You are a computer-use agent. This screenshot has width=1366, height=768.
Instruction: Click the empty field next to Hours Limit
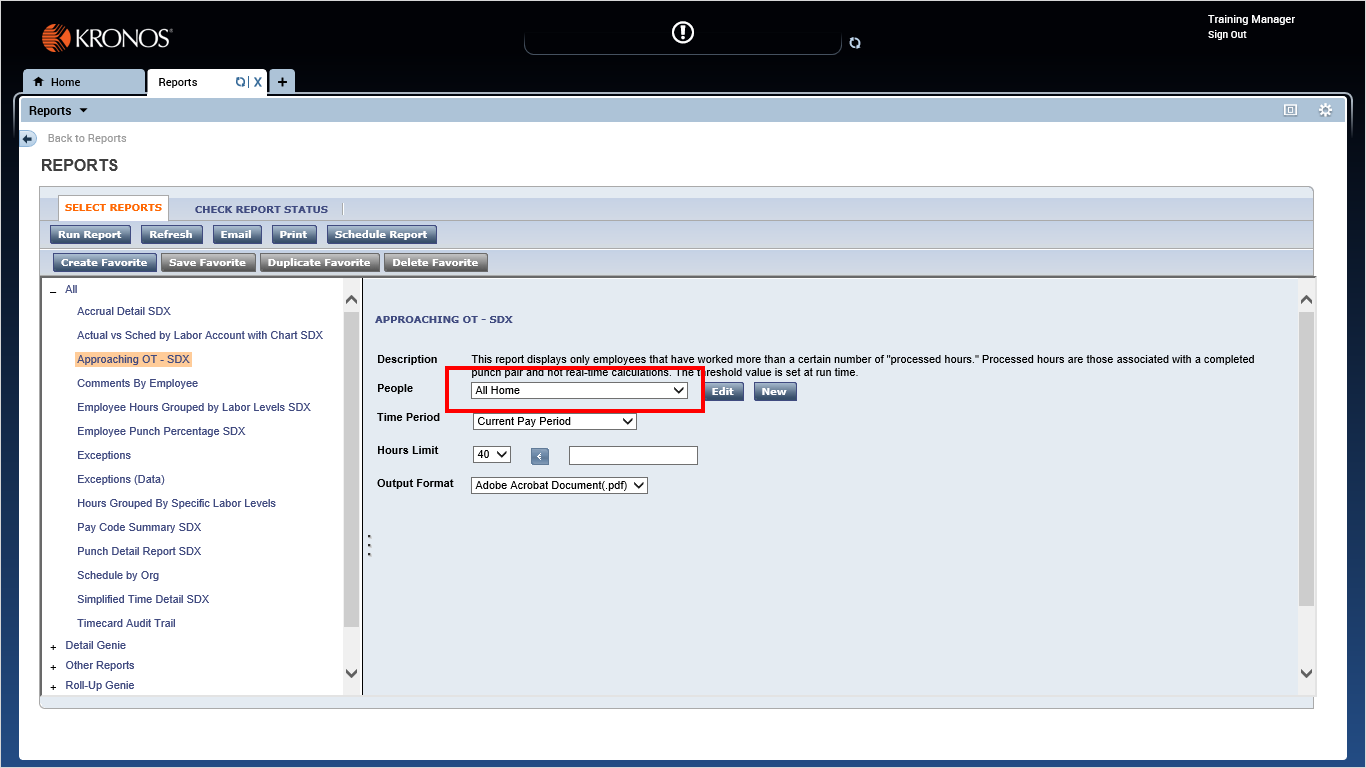pyautogui.click(x=633, y=455)
